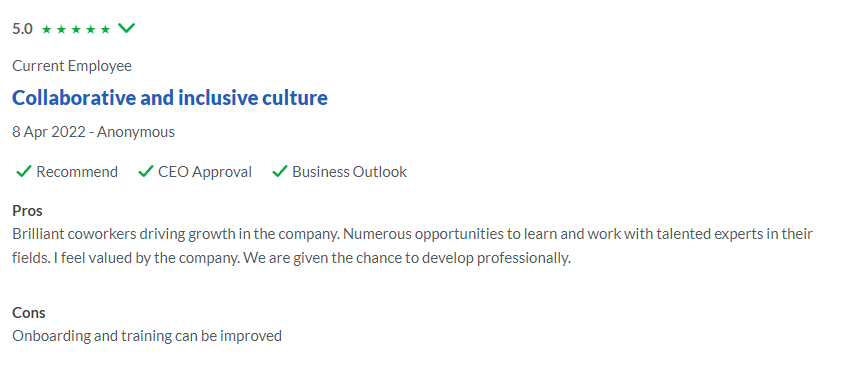856x366 pixels.
Task: Click the Current Employee label
Action: (x=72, y=66)
